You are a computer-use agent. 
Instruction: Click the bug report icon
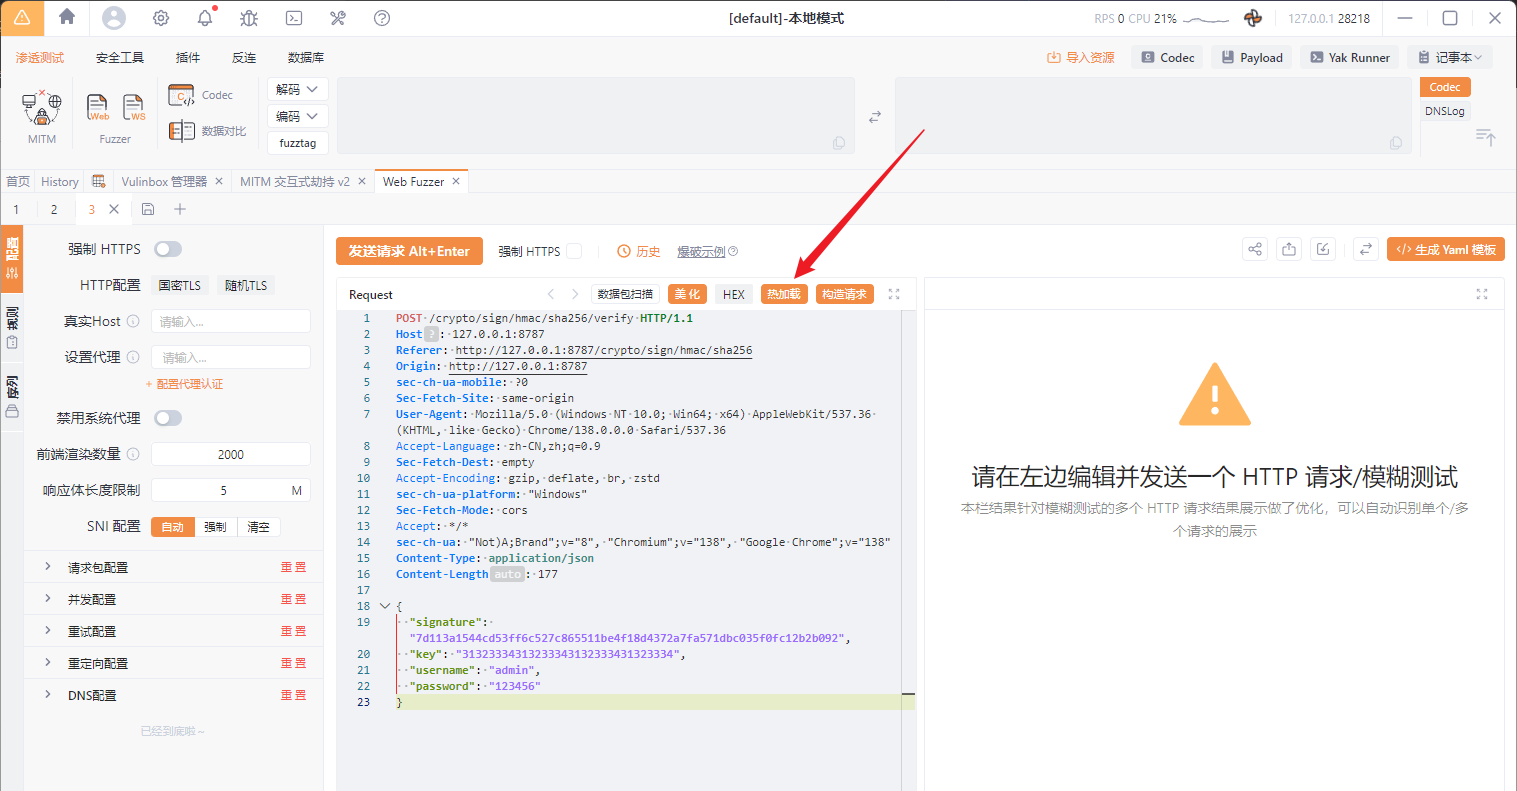[249, 18]
